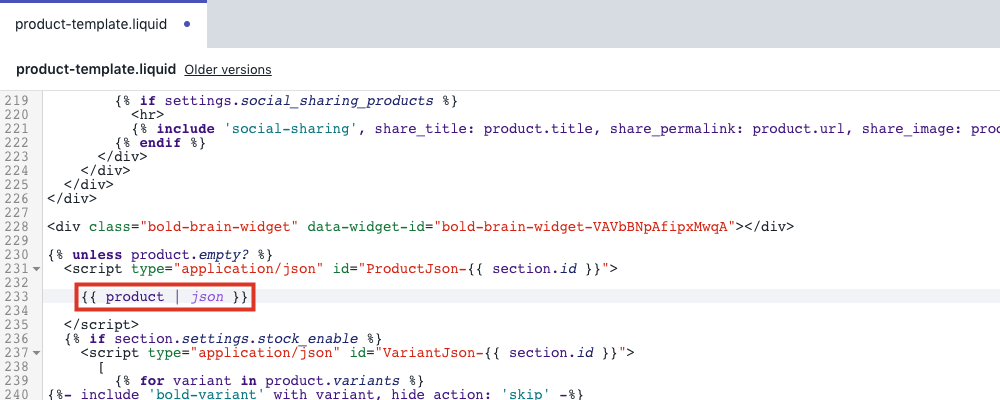The image size is (1000, 400).
Task: Click the 'social-sharing' string on line 221
Action: click(291, 129)
